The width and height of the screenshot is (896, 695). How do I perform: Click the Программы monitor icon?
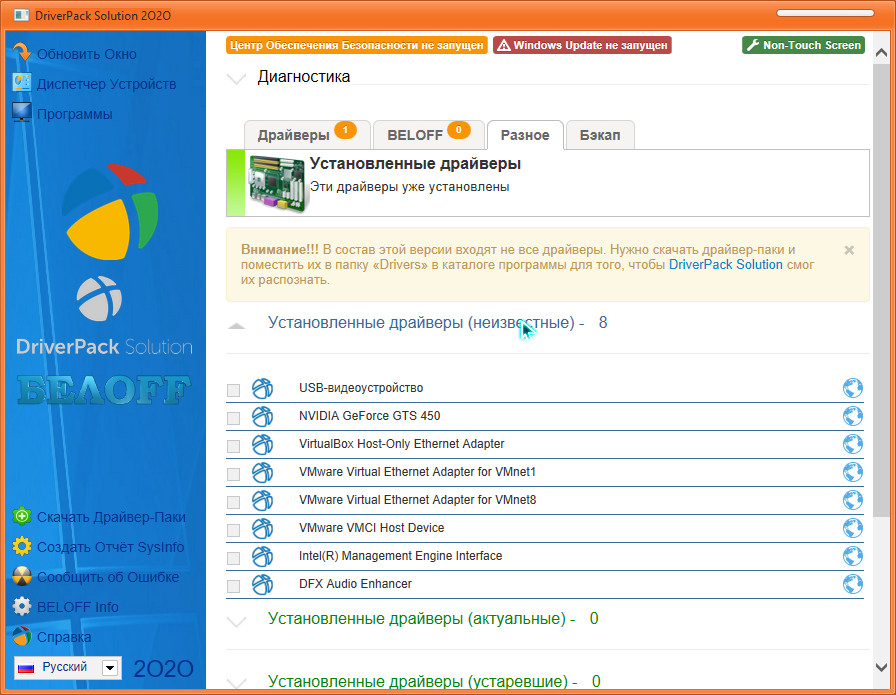(22, 112)
